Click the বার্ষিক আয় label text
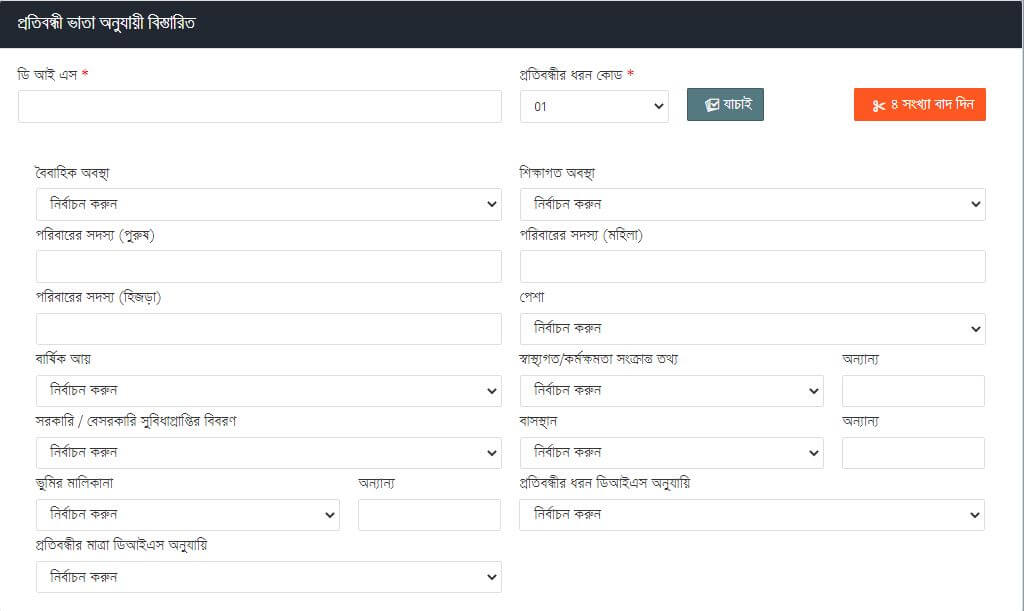 [63, 359]
